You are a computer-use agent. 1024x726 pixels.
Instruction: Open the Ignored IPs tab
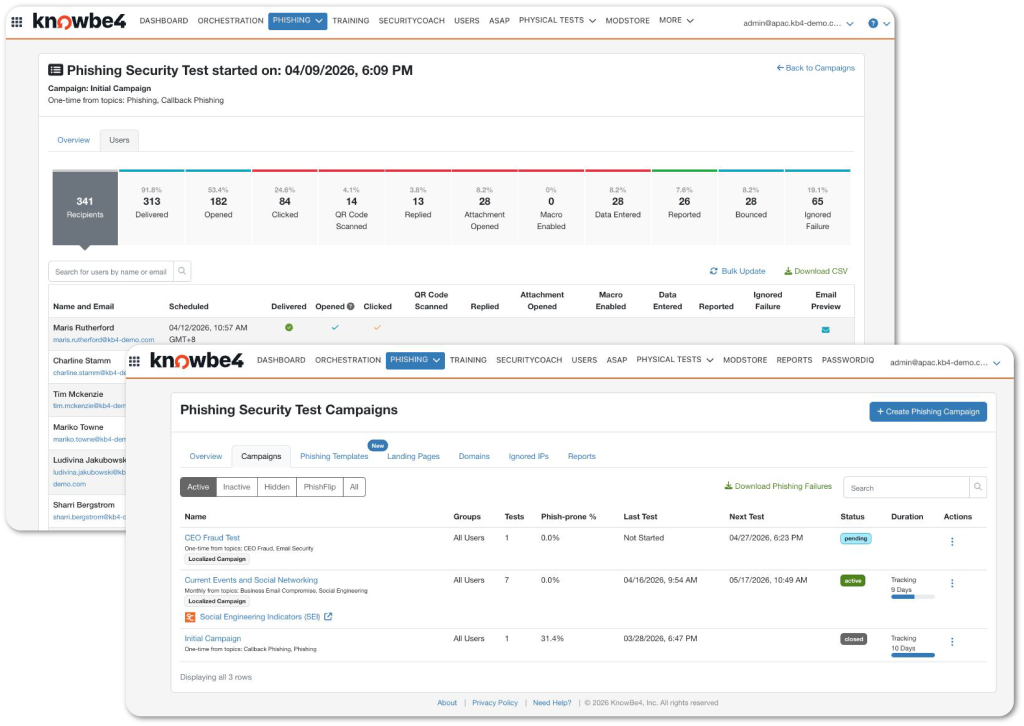(x=528, y=456)
